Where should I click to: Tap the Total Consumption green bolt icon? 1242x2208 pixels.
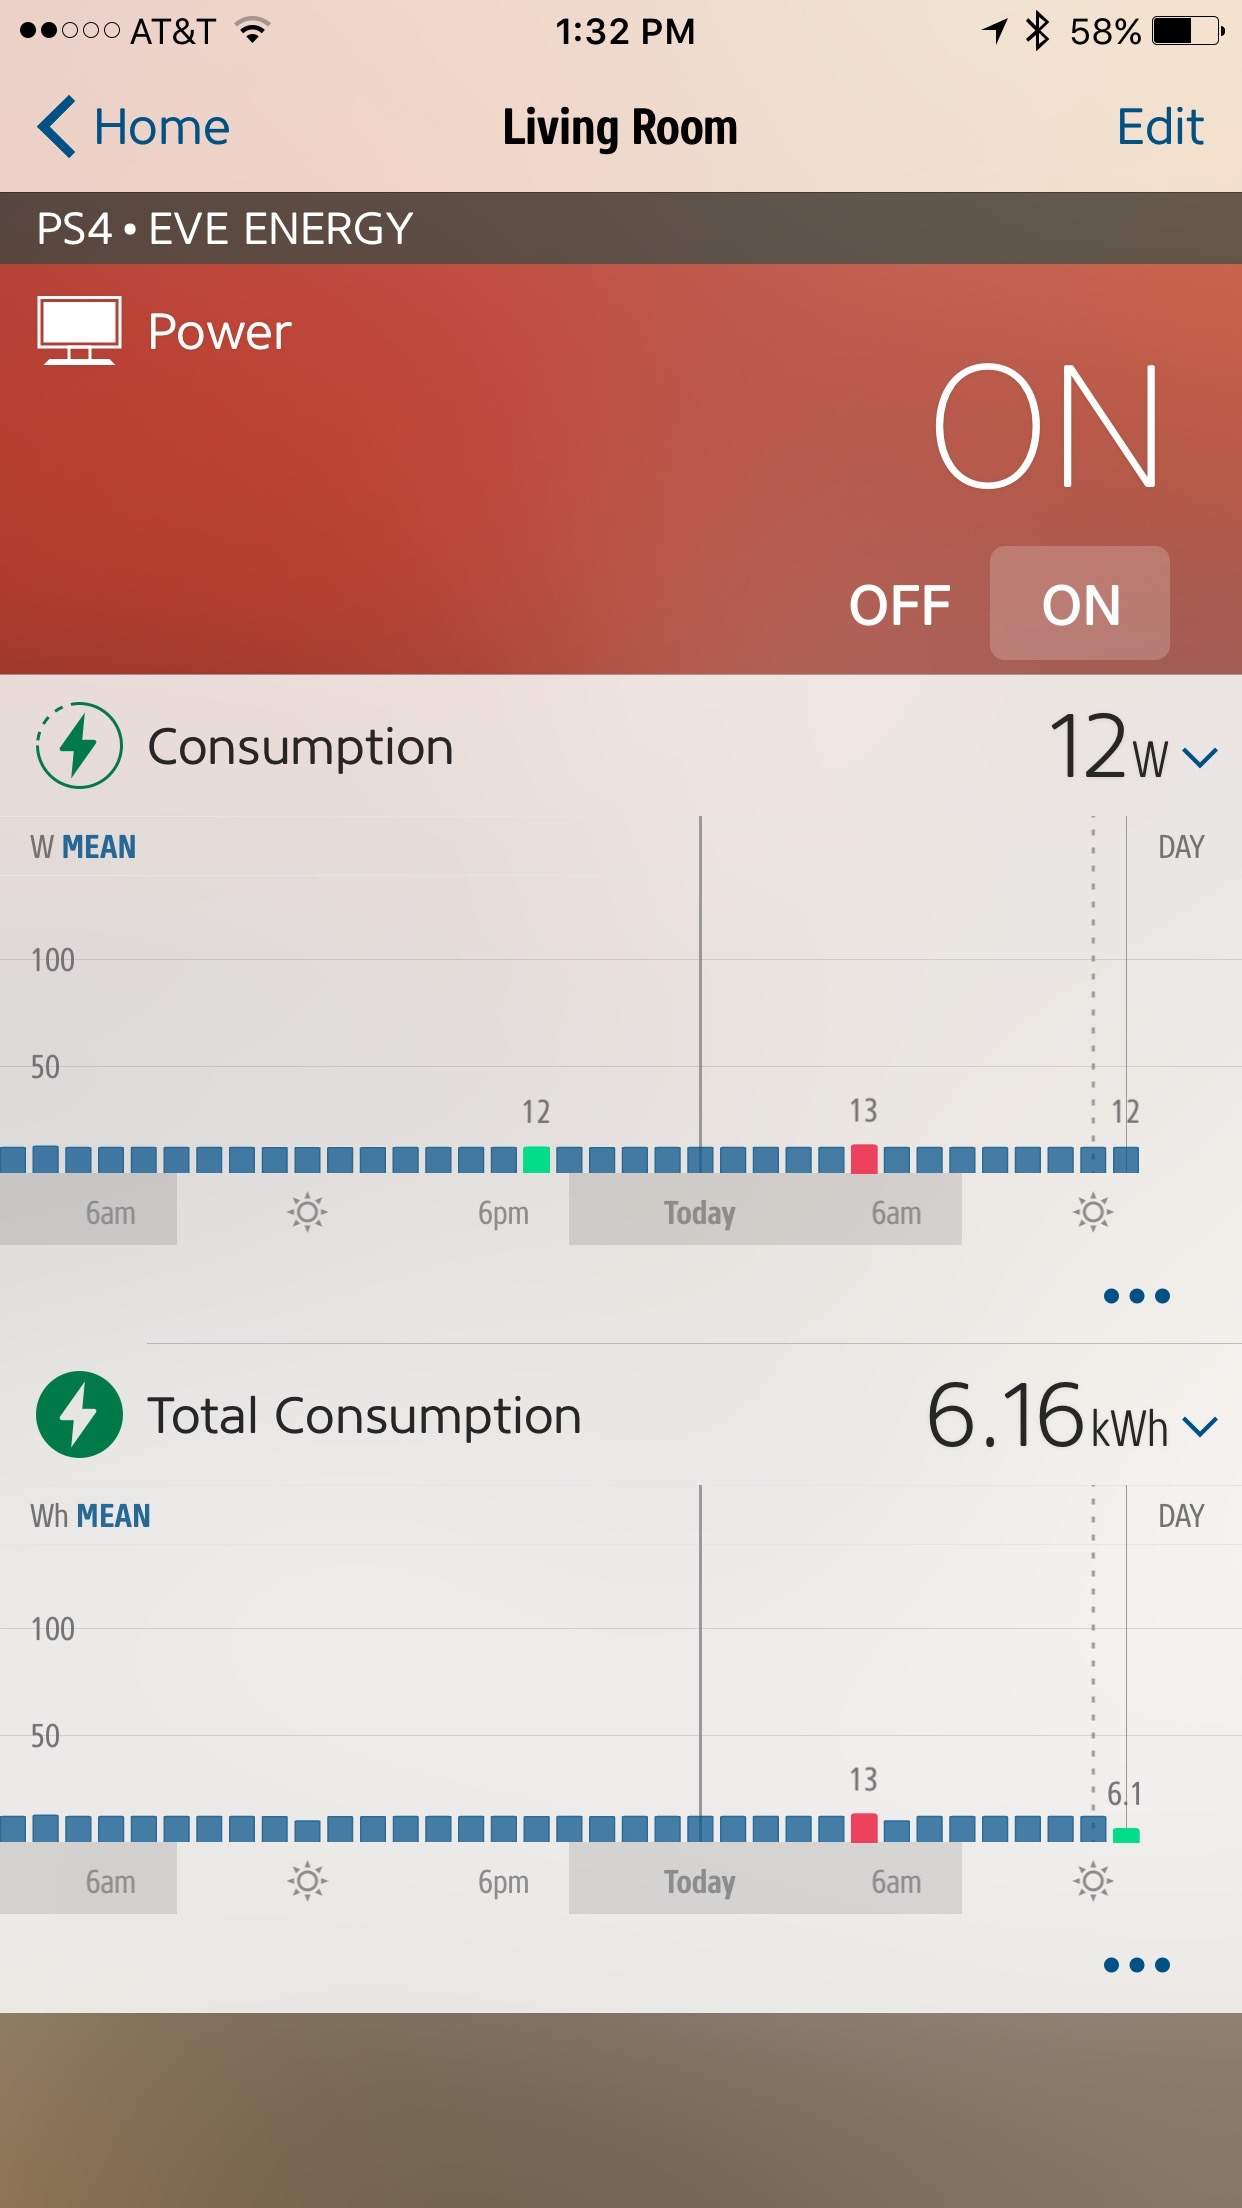click(x=79, y=1415)
